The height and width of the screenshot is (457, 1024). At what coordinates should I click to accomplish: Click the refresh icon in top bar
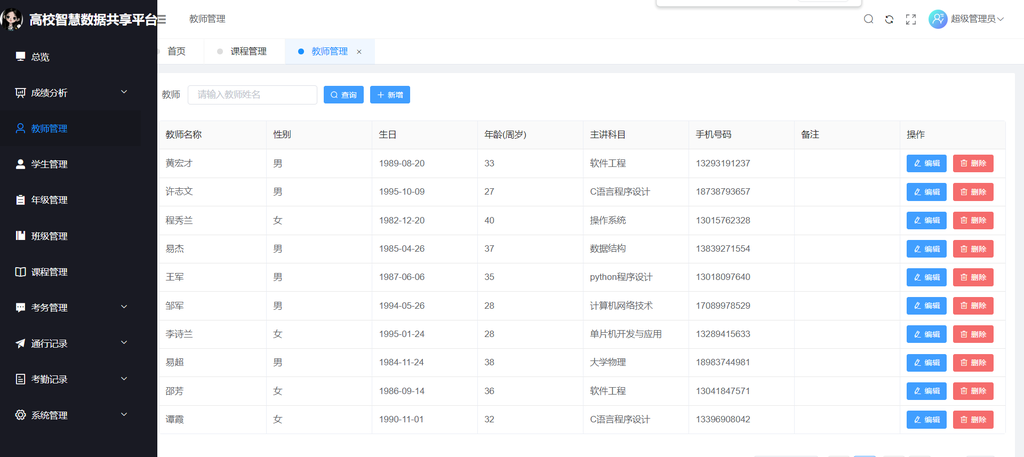[x=889, y=19]
